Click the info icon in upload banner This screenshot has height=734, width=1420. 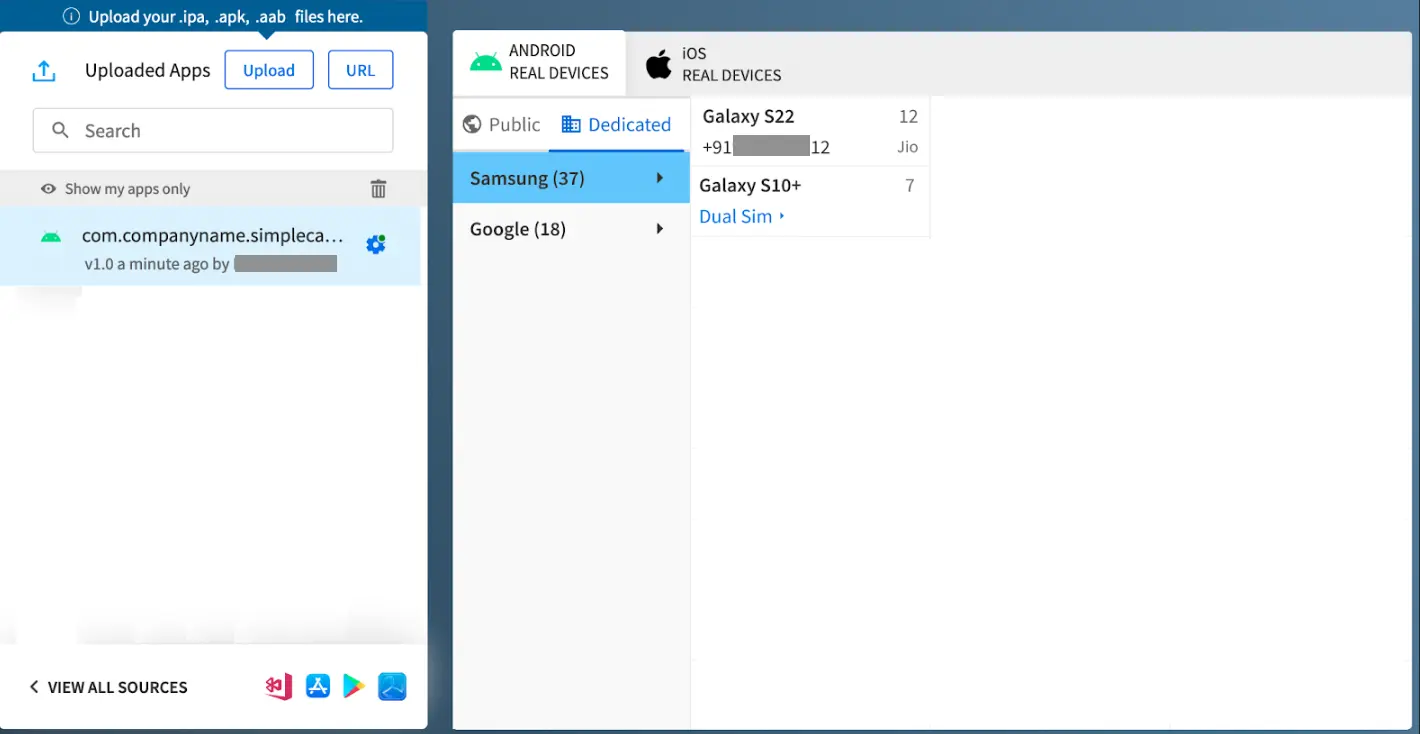click(x=71, y=17)
